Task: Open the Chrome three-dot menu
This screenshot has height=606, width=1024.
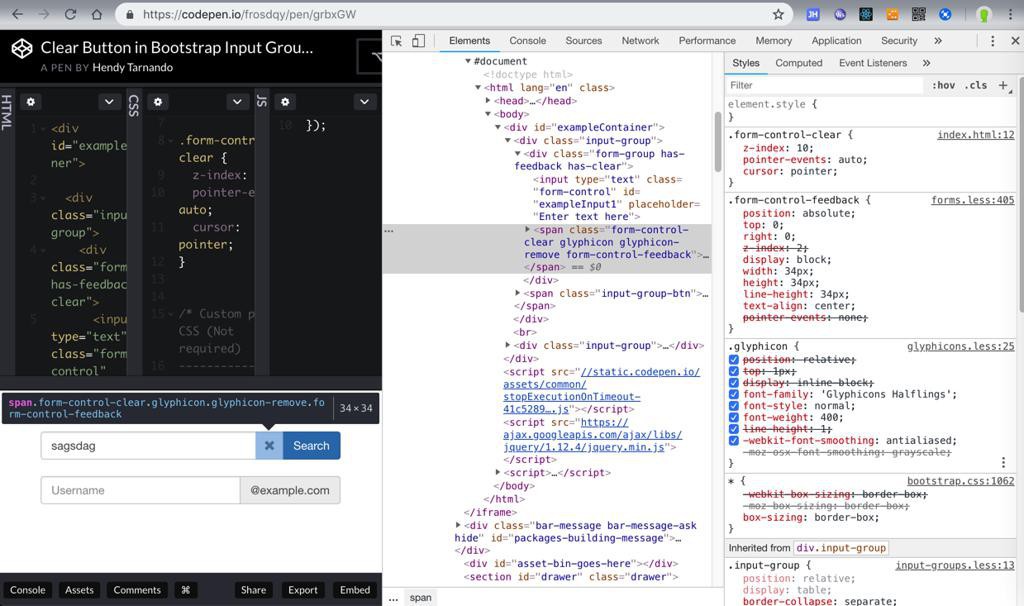Action: coord(1011,14)
